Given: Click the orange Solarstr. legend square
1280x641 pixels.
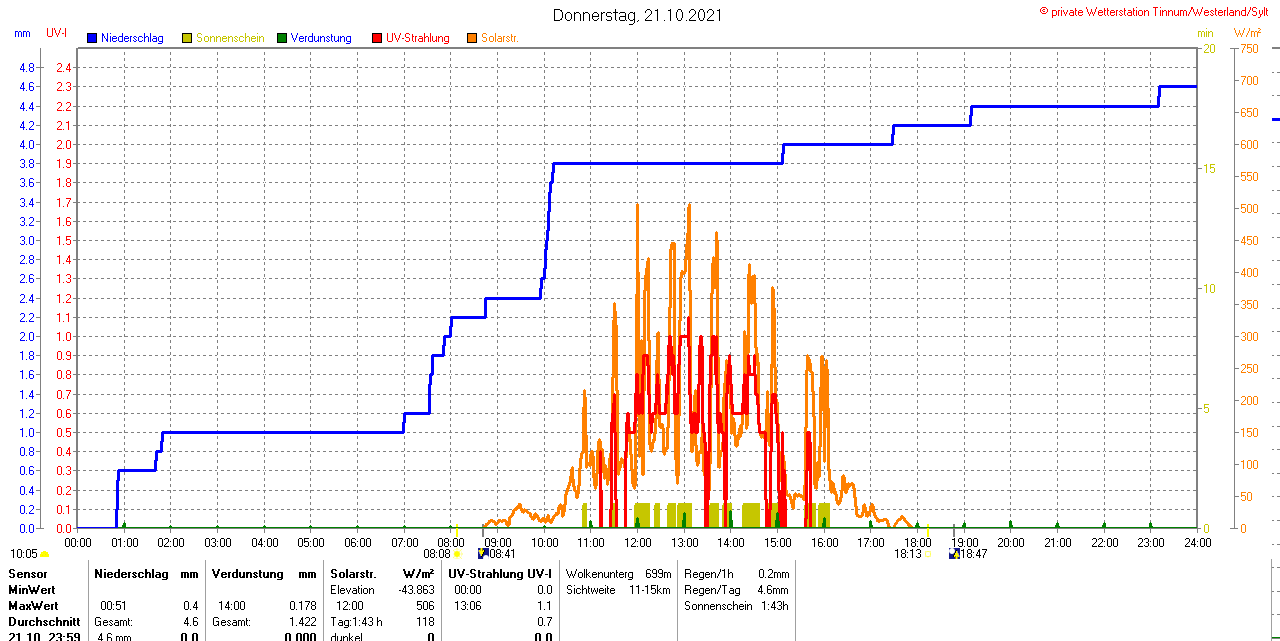Looking at the screenshot, I should [472, 38].
